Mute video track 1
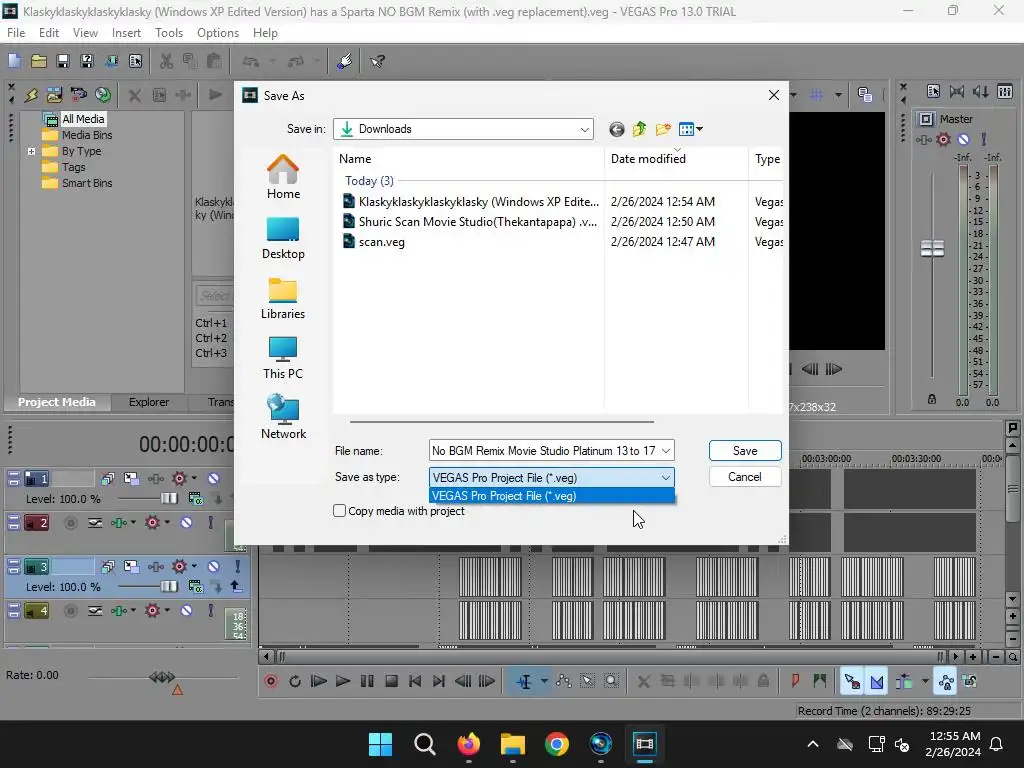1024x768 pixels. (214, 479)
